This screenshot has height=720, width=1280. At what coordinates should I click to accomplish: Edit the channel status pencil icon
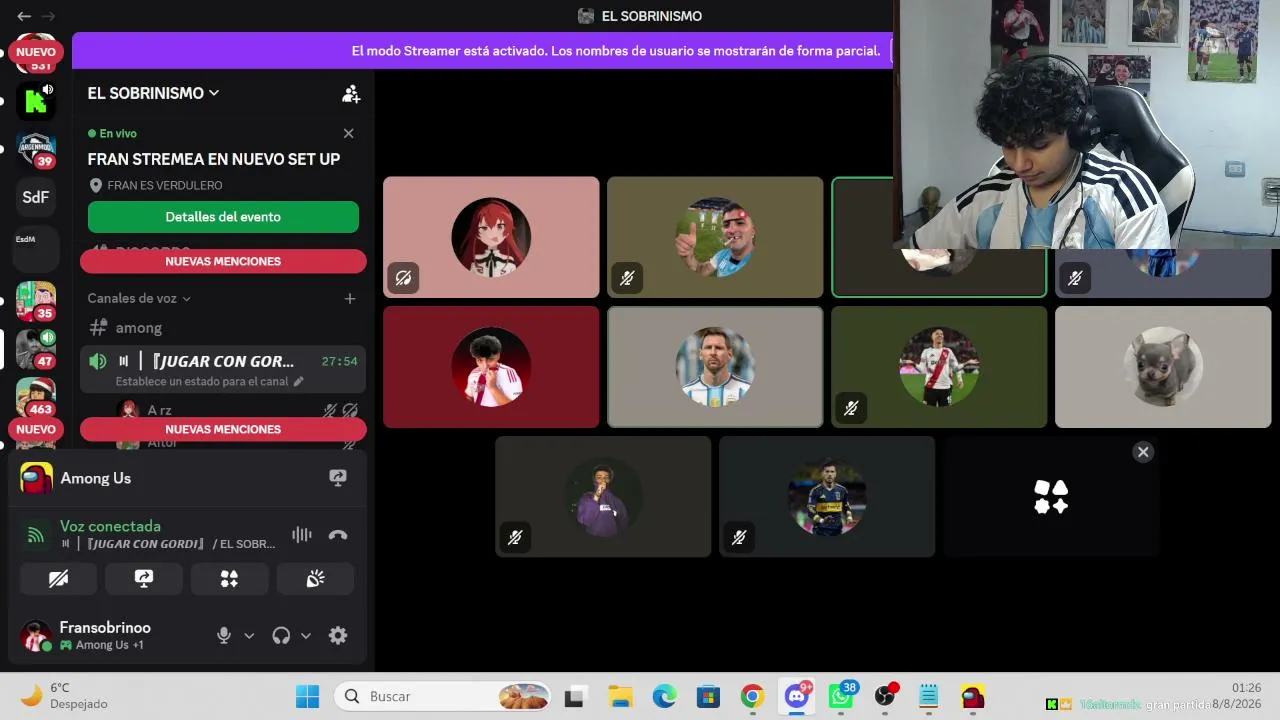pos(299,381)
